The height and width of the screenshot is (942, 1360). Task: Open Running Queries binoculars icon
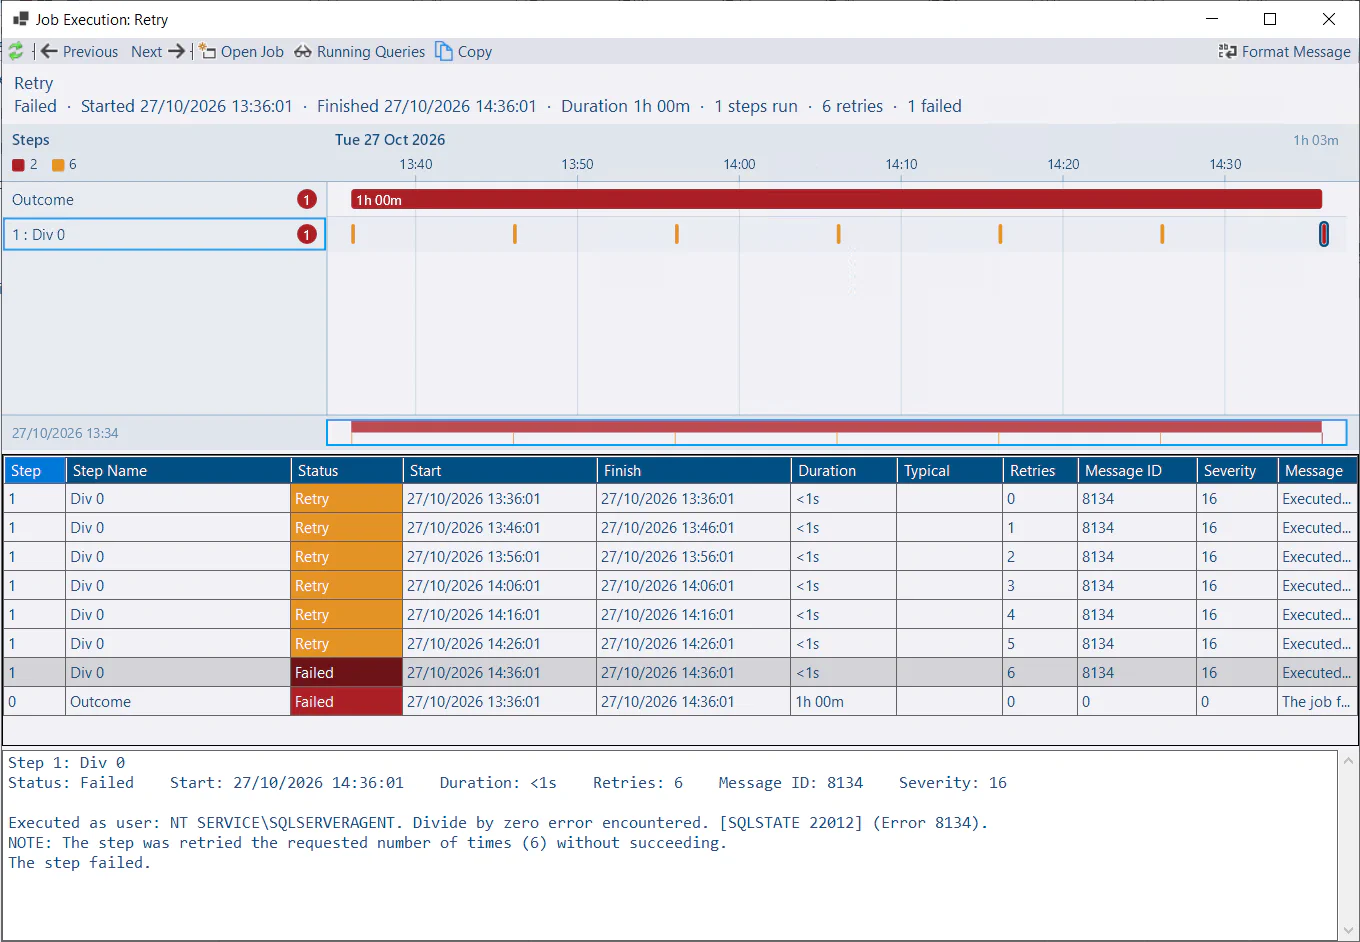303,52
